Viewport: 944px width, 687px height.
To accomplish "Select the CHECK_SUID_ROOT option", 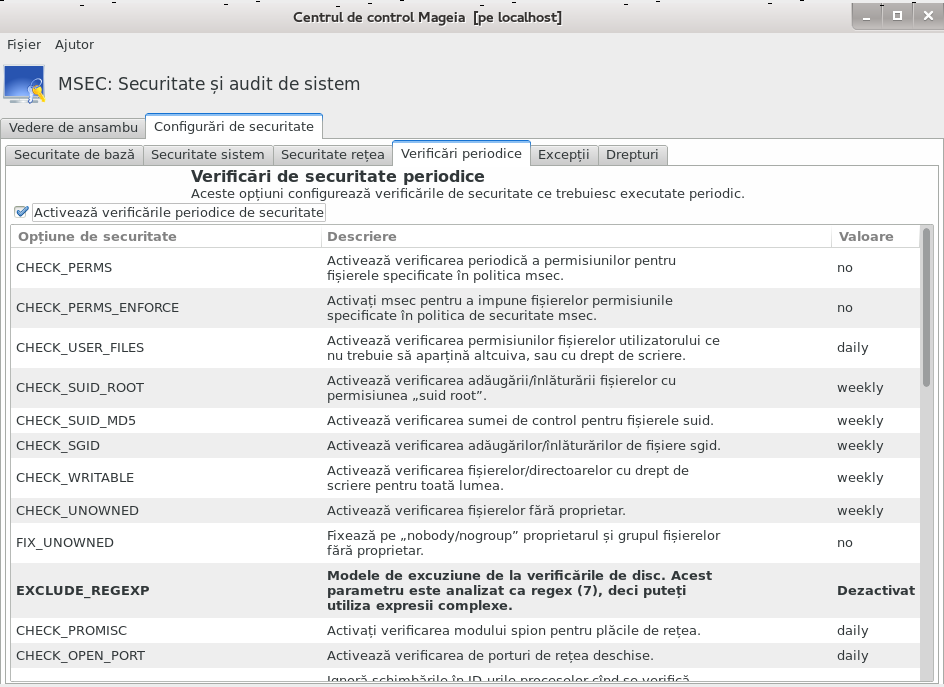I will [465, 388].
